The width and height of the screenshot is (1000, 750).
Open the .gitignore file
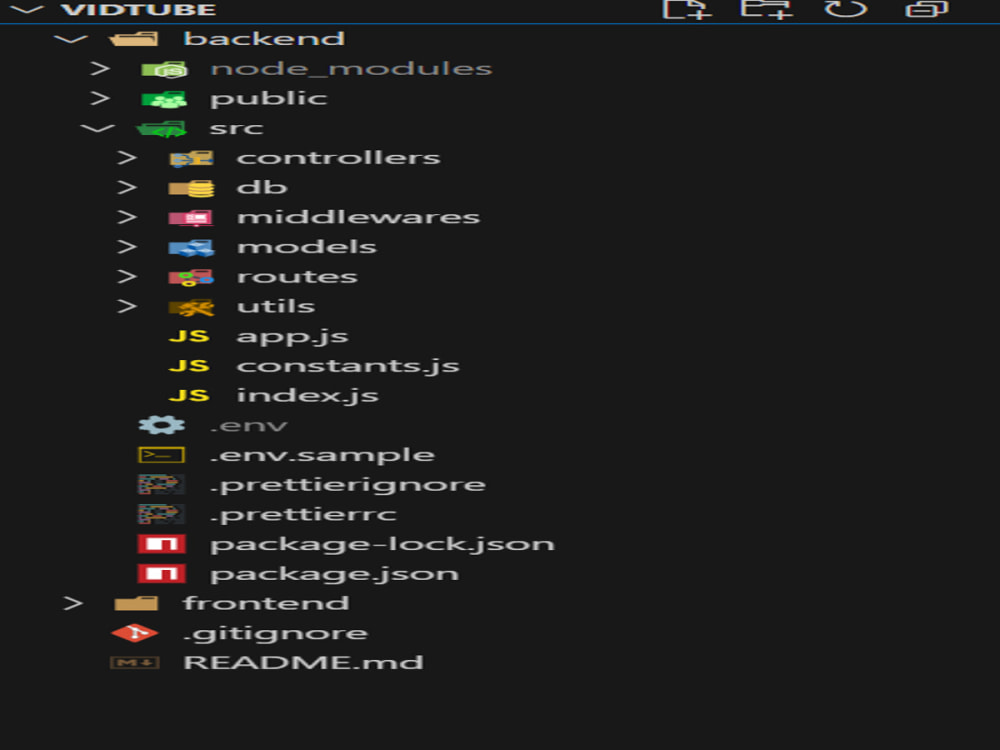pos(276,633)
